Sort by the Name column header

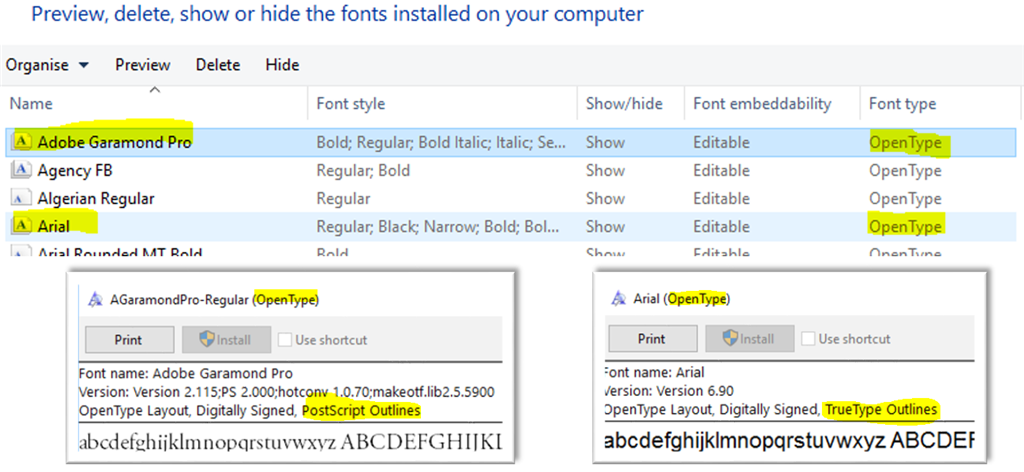154,103
